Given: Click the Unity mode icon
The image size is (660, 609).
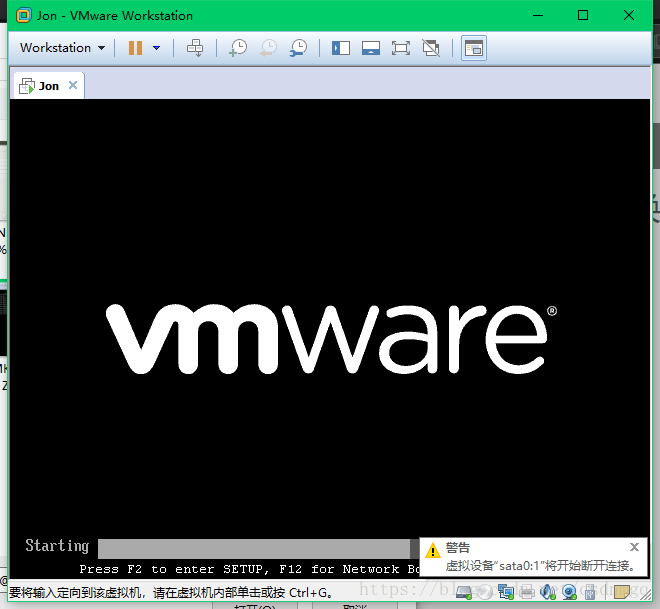Looking at the screenshot, I should pyautogui.click(x=431, y=48).
